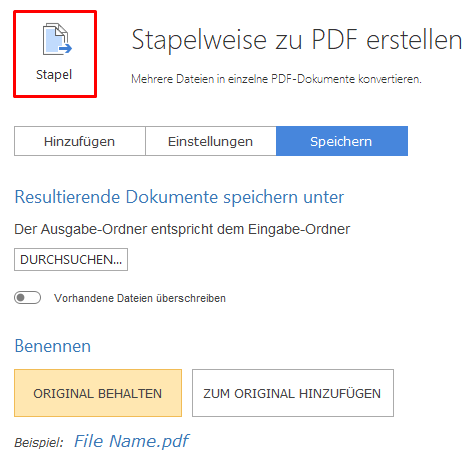Select the Speichern tab
The height and width of the screenshot is (467, 474).
point(342,141)
